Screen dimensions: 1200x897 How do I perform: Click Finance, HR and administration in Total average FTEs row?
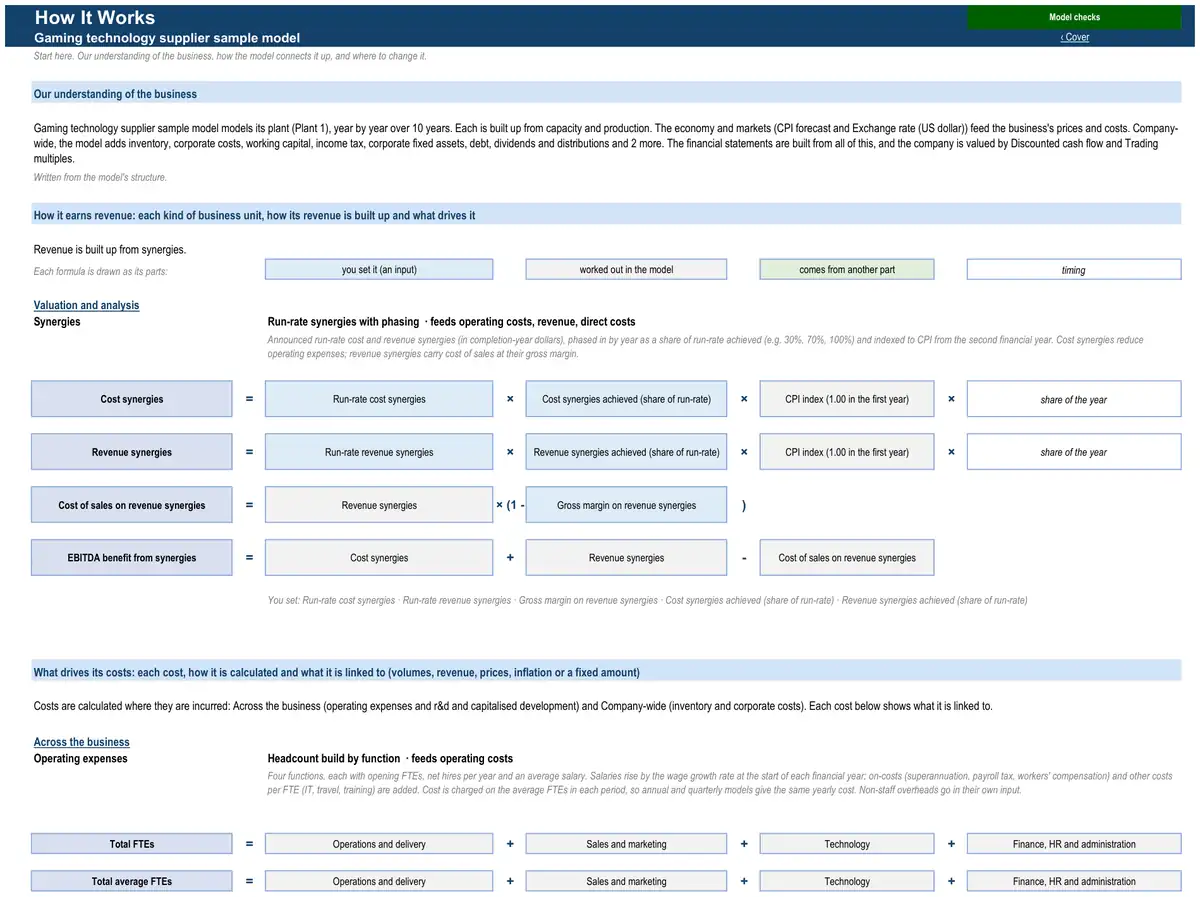tap(1074, 881)
